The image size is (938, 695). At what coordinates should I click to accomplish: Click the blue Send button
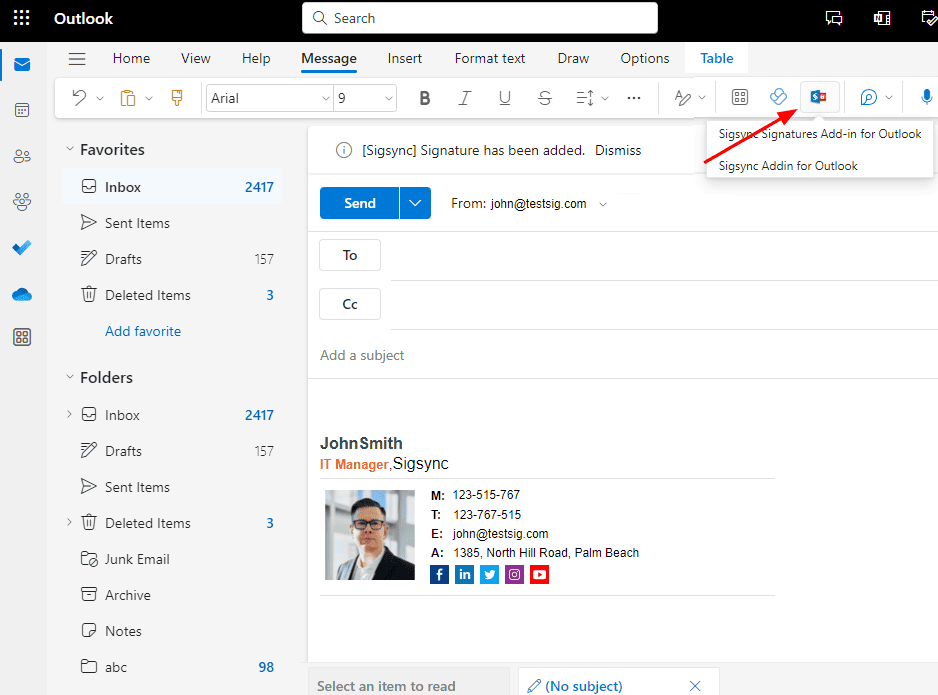coord(359,203)
